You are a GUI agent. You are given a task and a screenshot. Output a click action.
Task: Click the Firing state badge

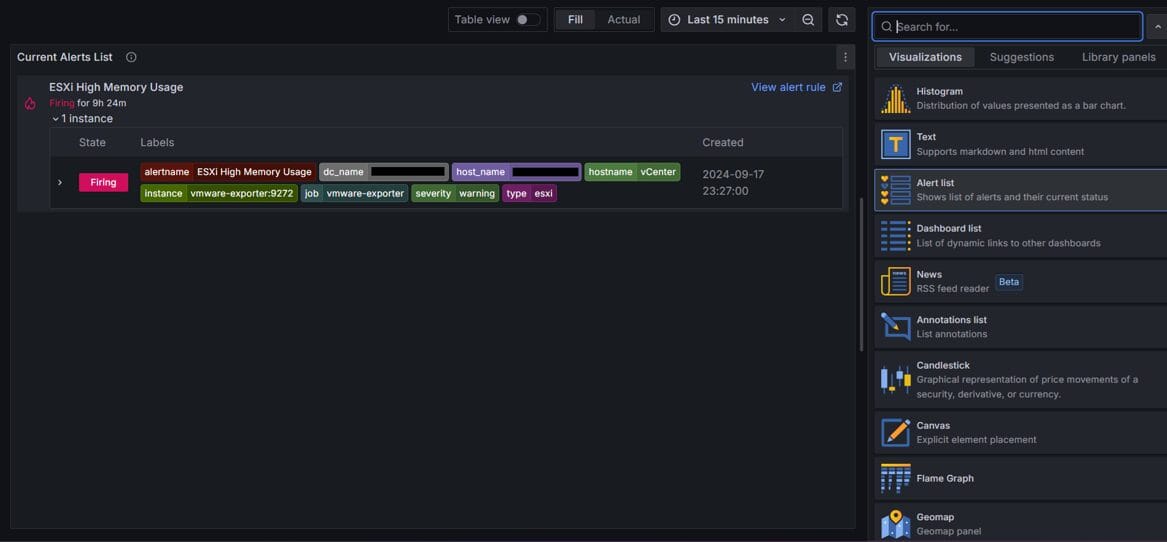coord(103,182)
